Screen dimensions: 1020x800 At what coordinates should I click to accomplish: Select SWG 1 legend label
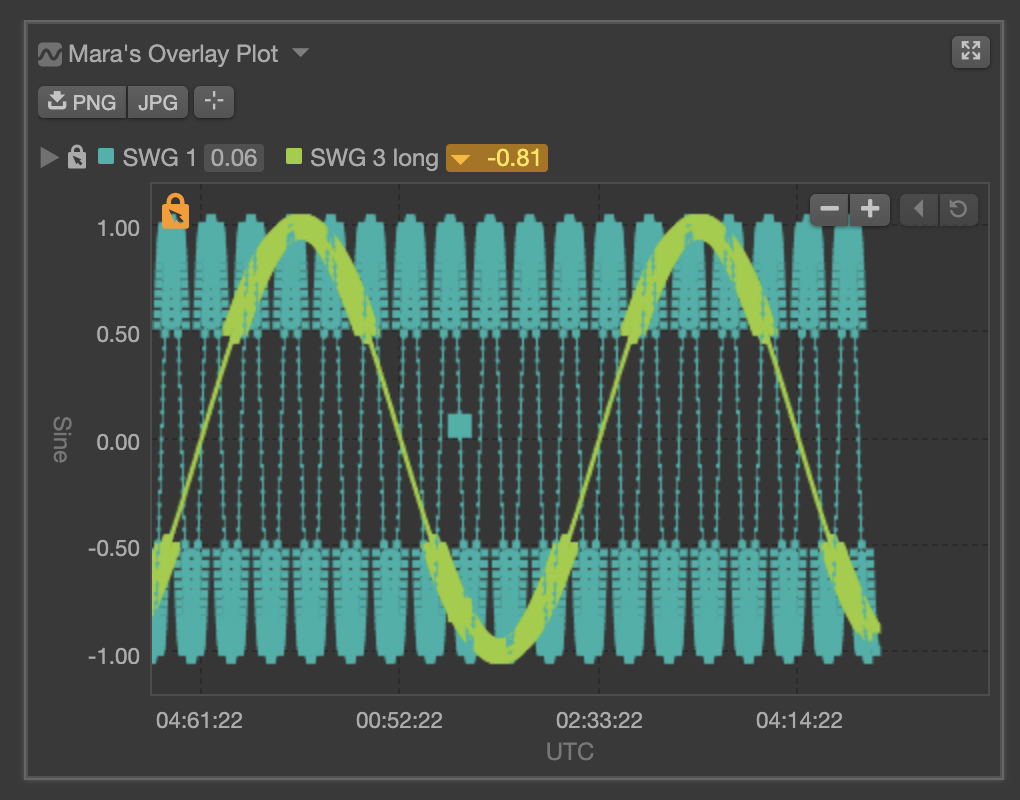(159, 158)
